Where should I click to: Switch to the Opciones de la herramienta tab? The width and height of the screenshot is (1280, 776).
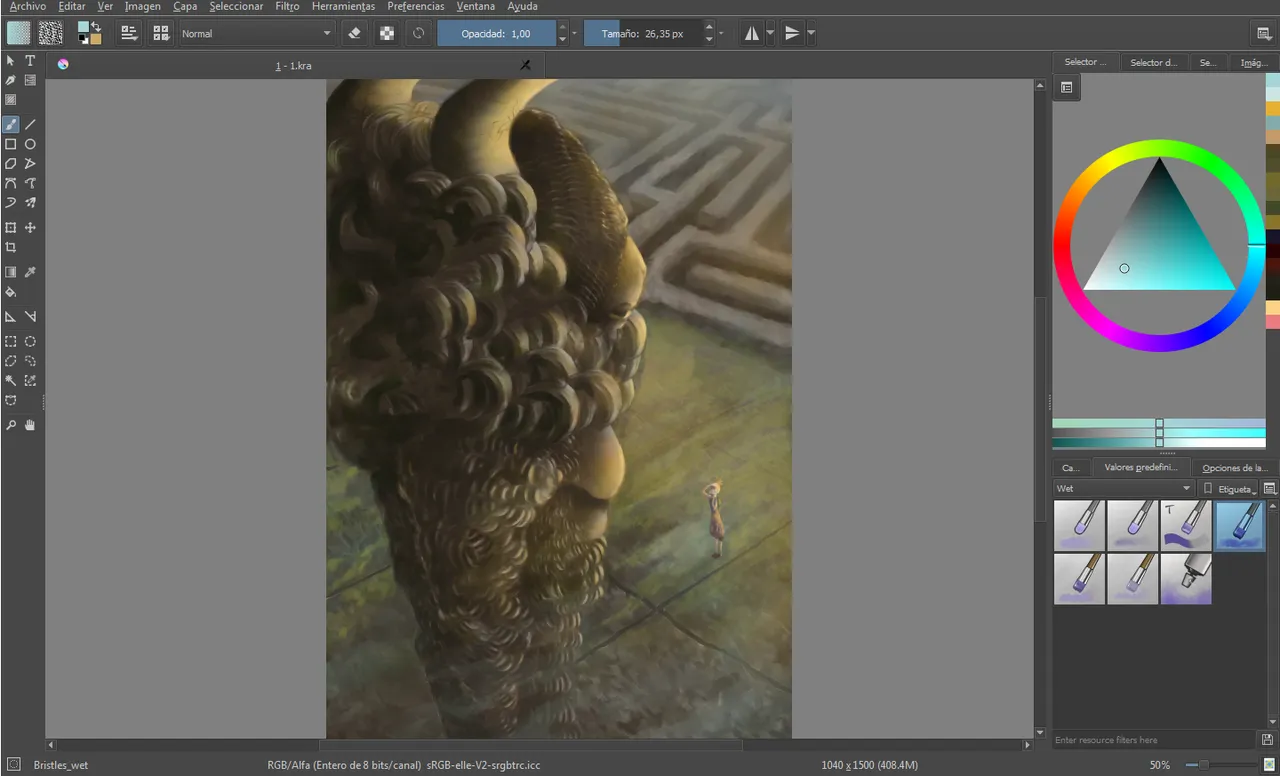(1235, 467)
